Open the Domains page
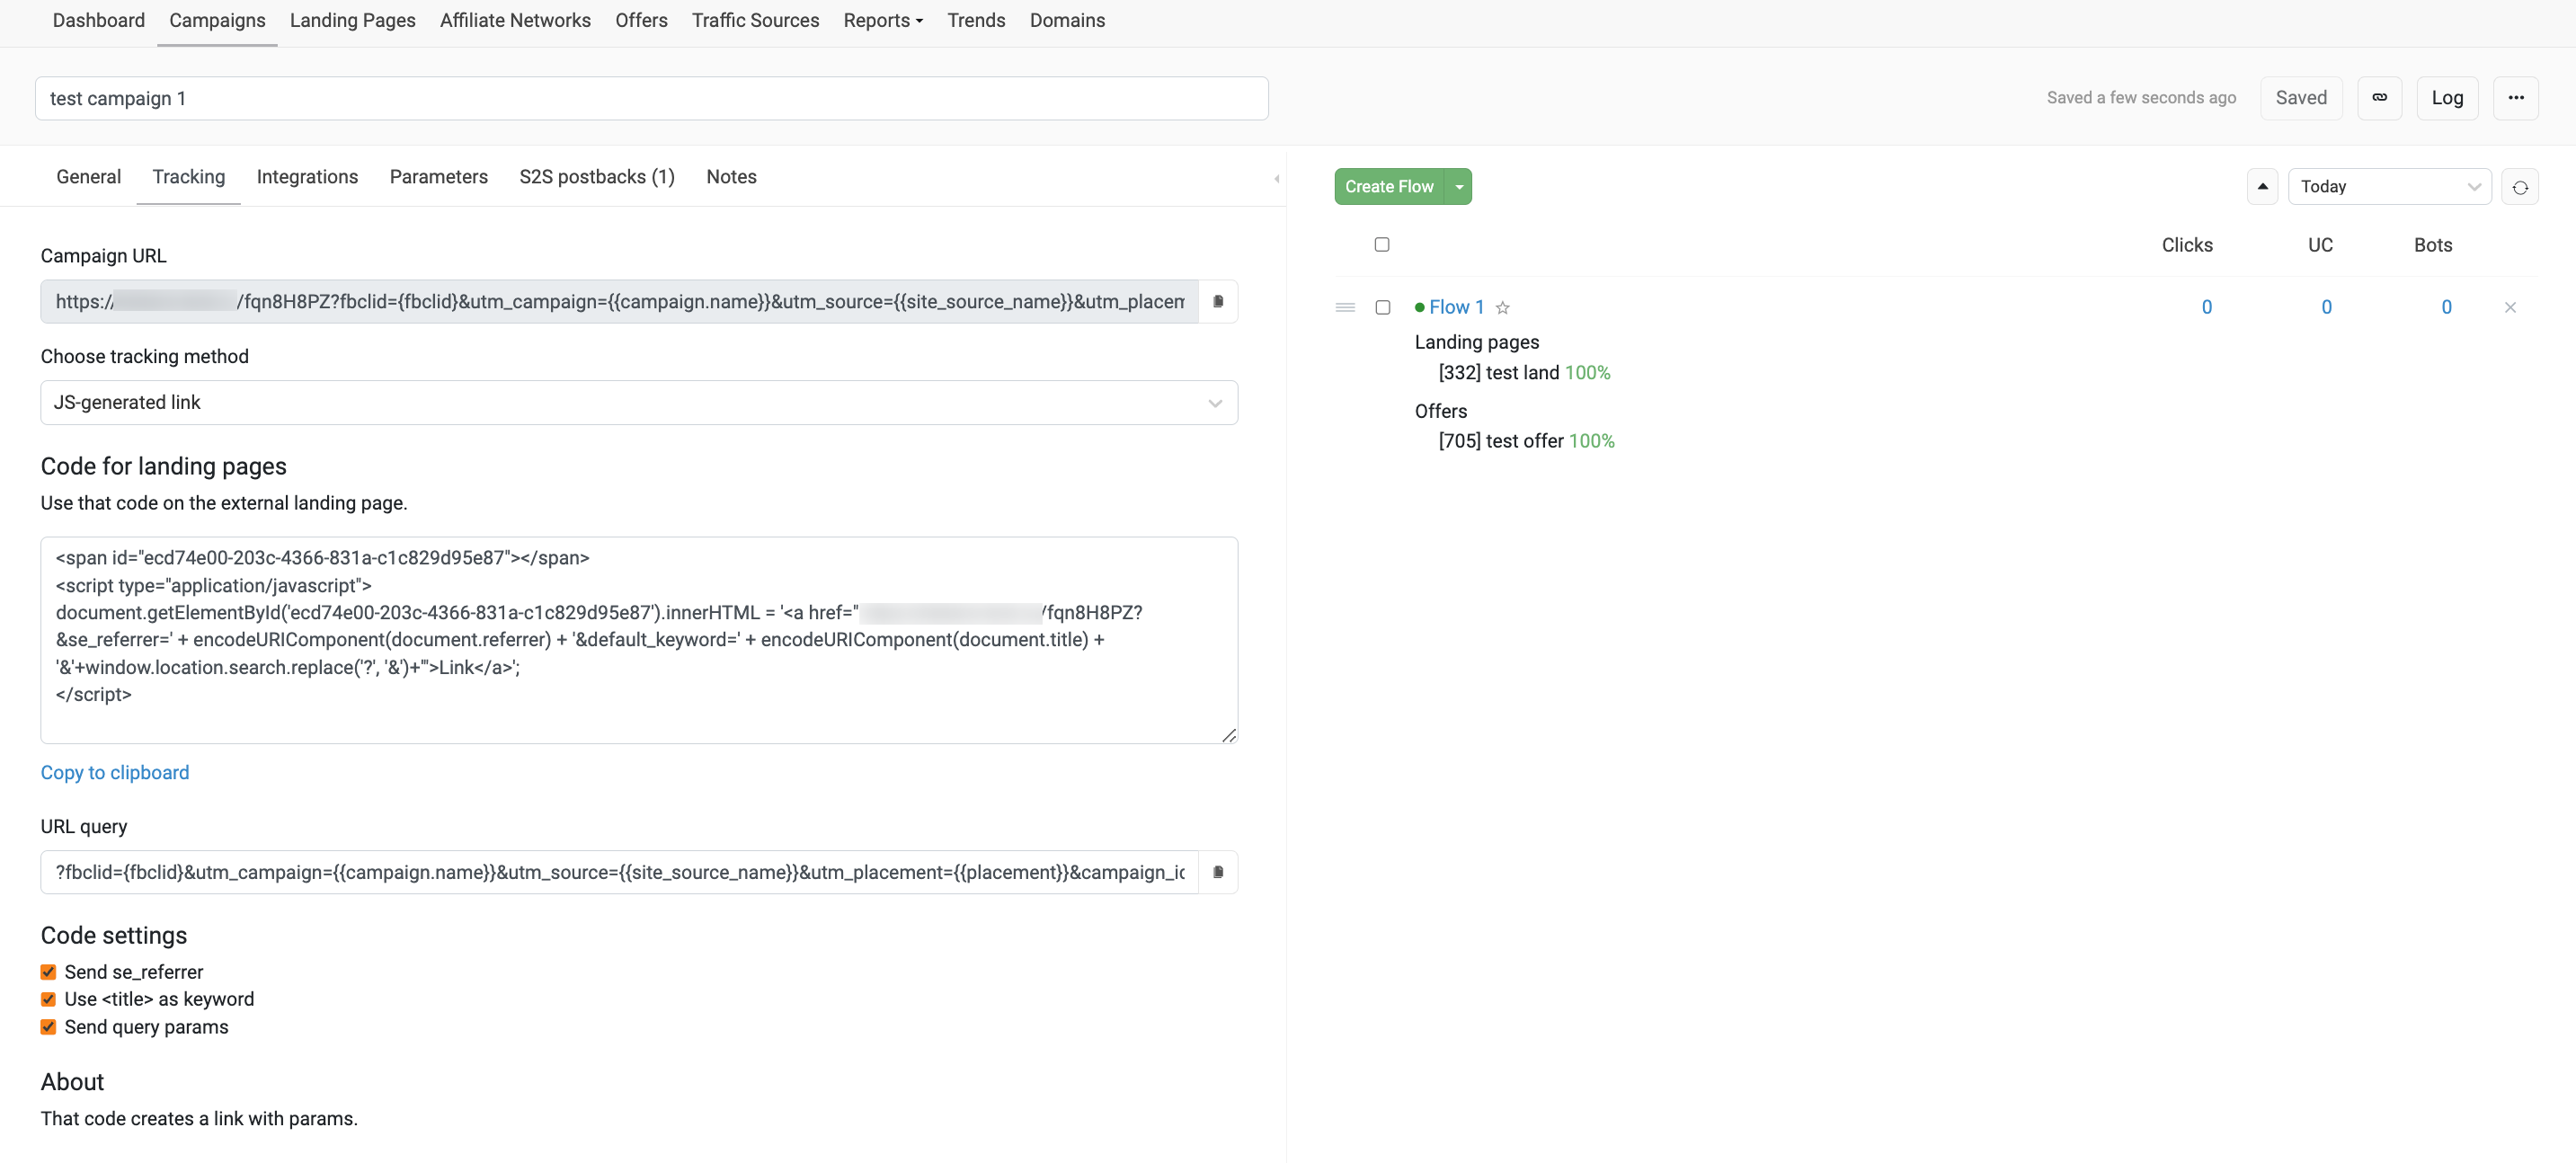This screenshot has height=1163, width=2576. (1067, 20)
